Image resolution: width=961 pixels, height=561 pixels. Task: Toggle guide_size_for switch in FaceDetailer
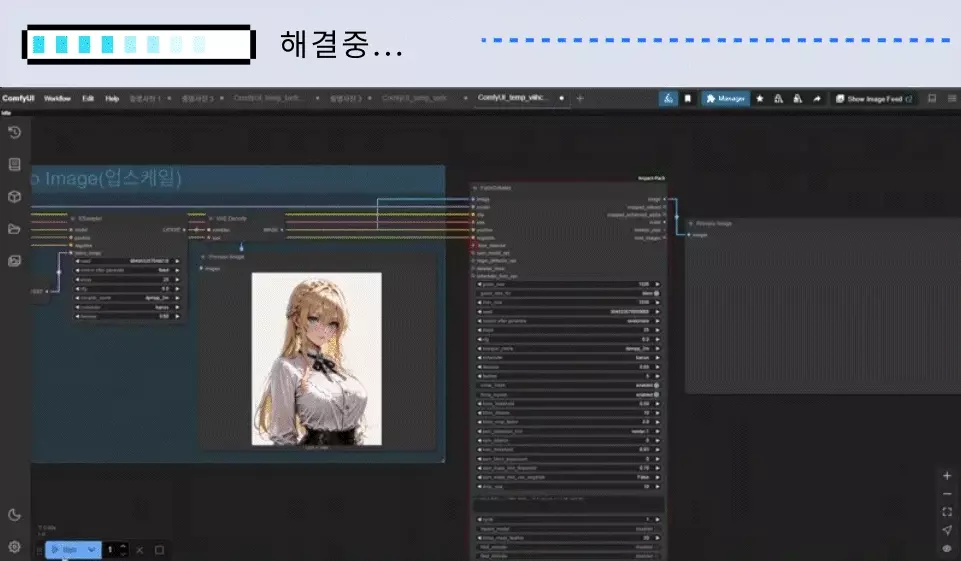656,293
